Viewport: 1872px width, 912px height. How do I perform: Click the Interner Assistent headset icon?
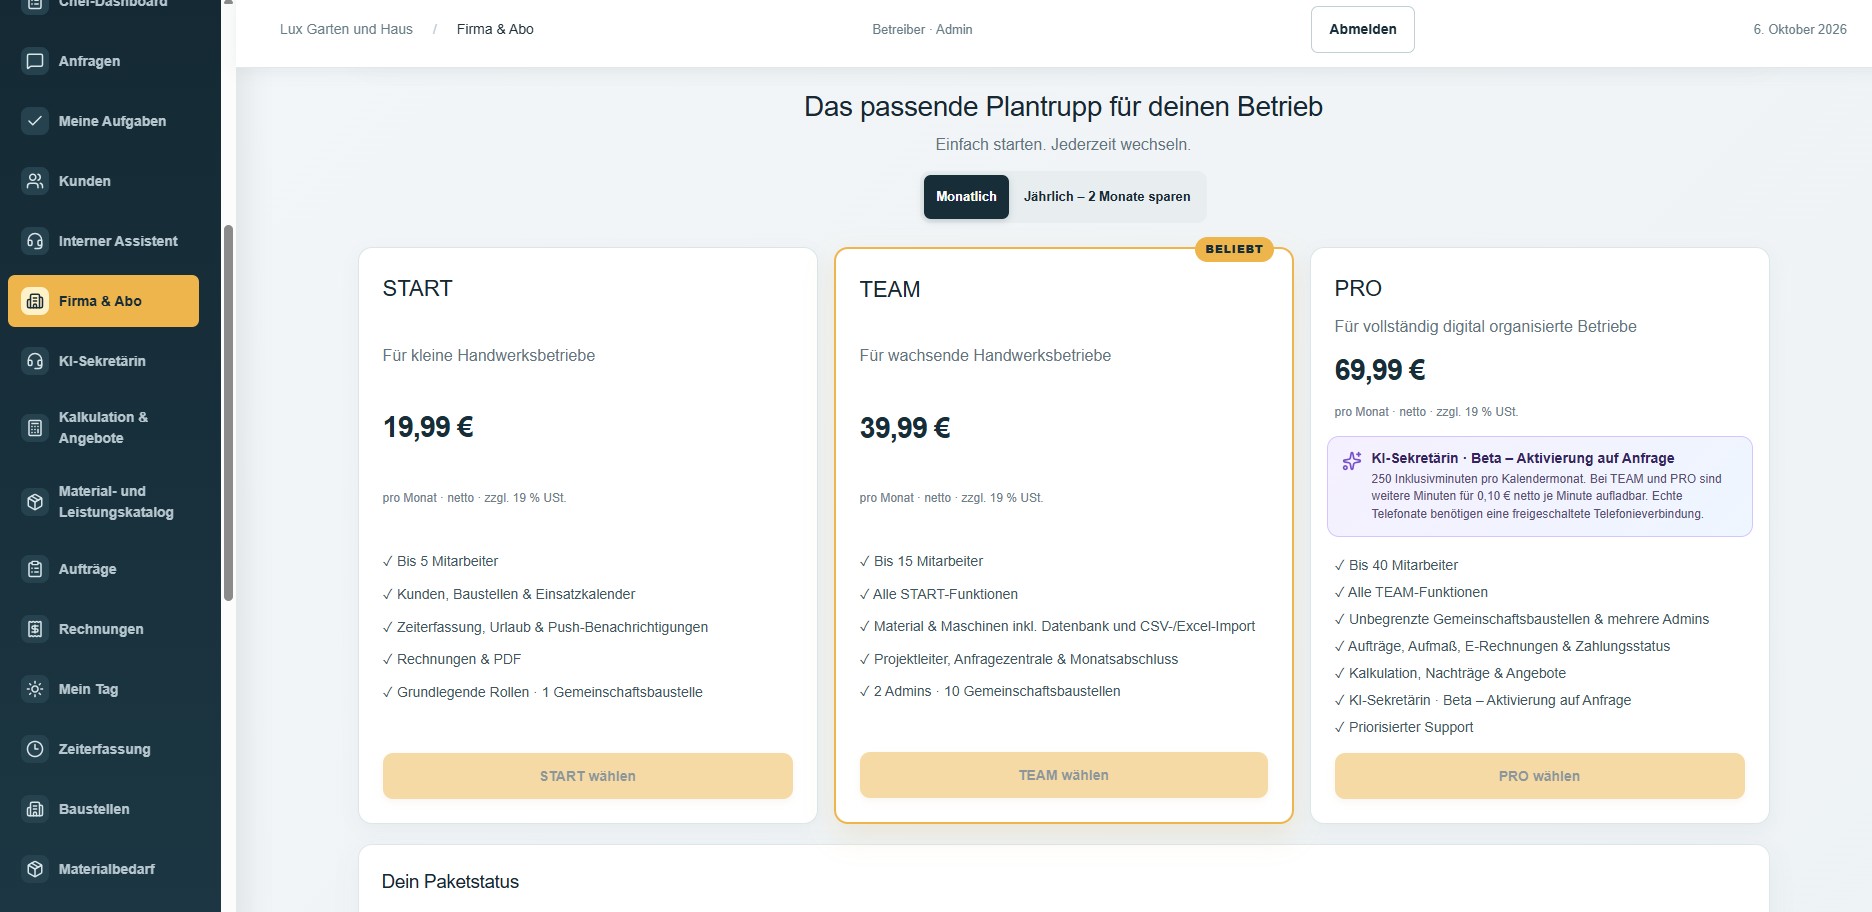(35, 241)
